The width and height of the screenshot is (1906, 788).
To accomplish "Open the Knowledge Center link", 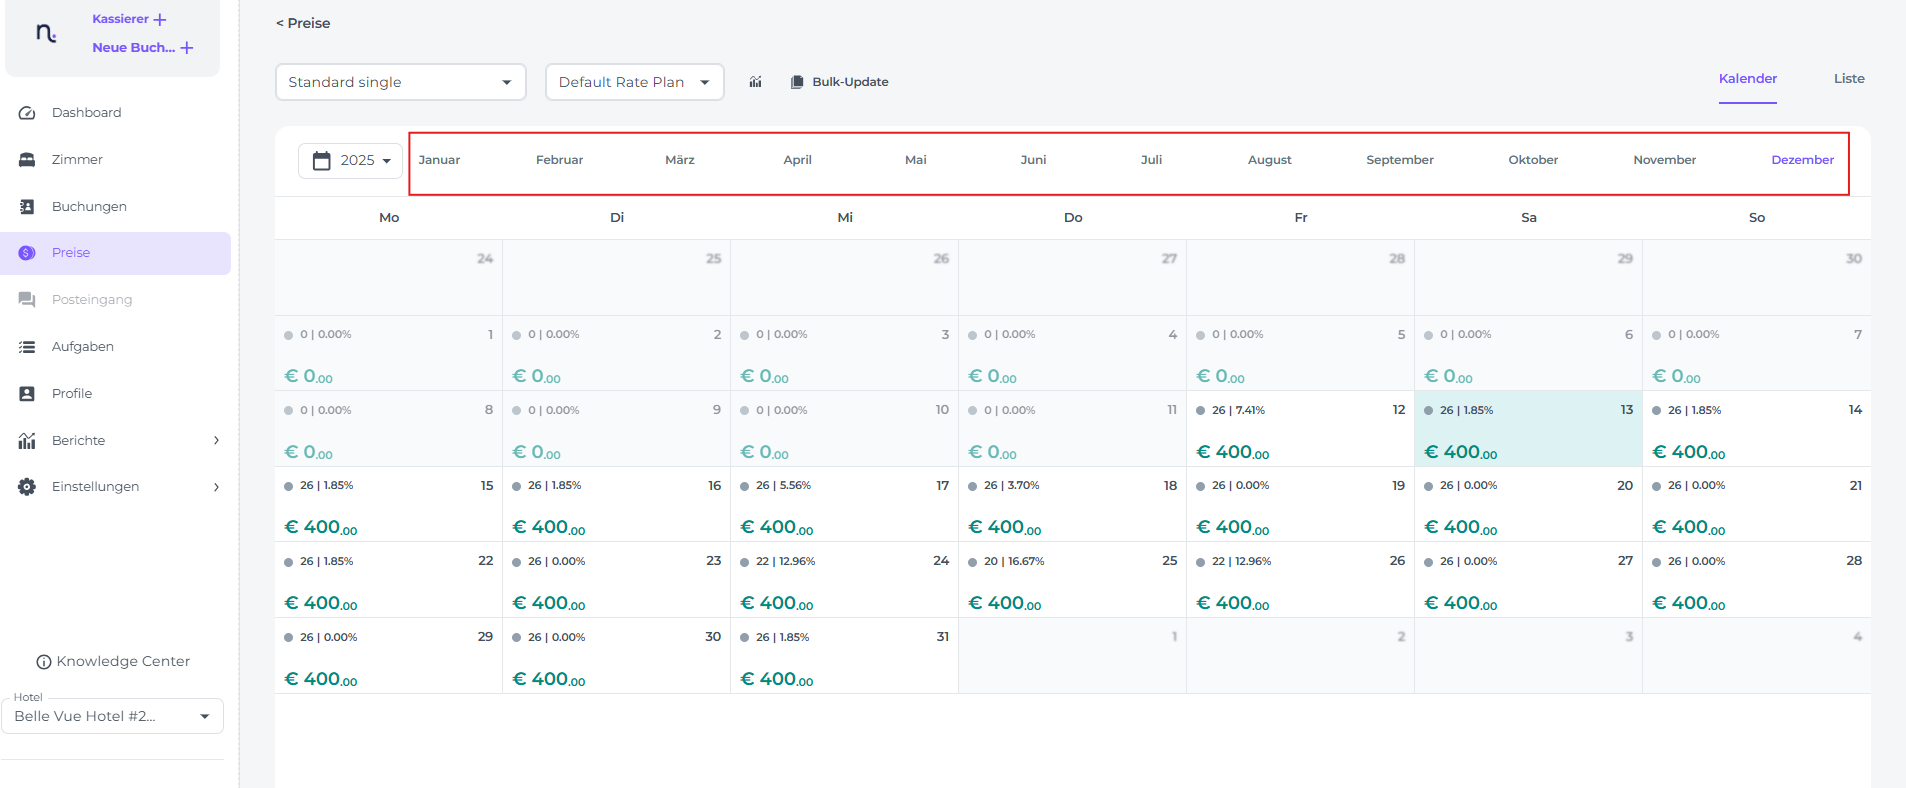I will click(x=113, y=662).
